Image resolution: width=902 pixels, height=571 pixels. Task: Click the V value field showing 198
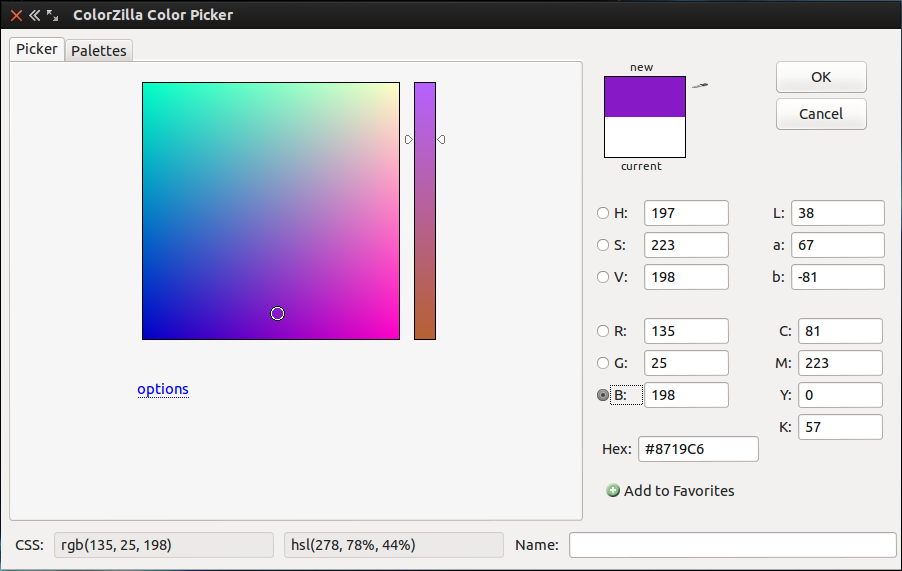pyautogui.click(x=686, y=277)
